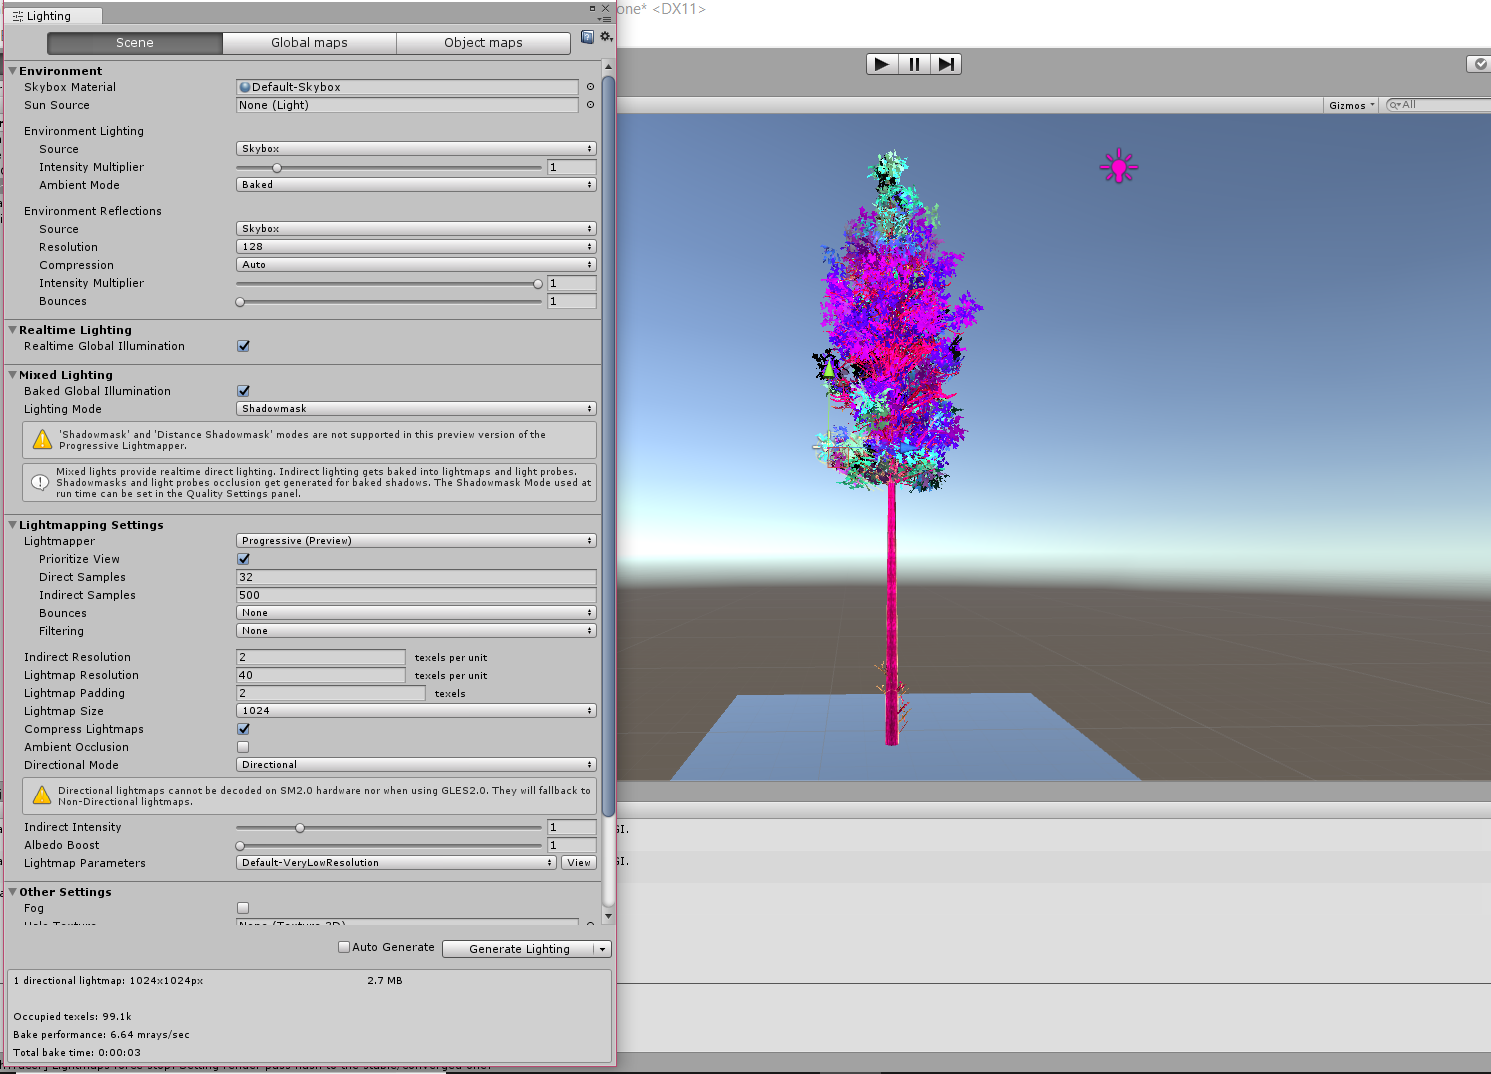Click the Step frame button

[x=946, y=63]
